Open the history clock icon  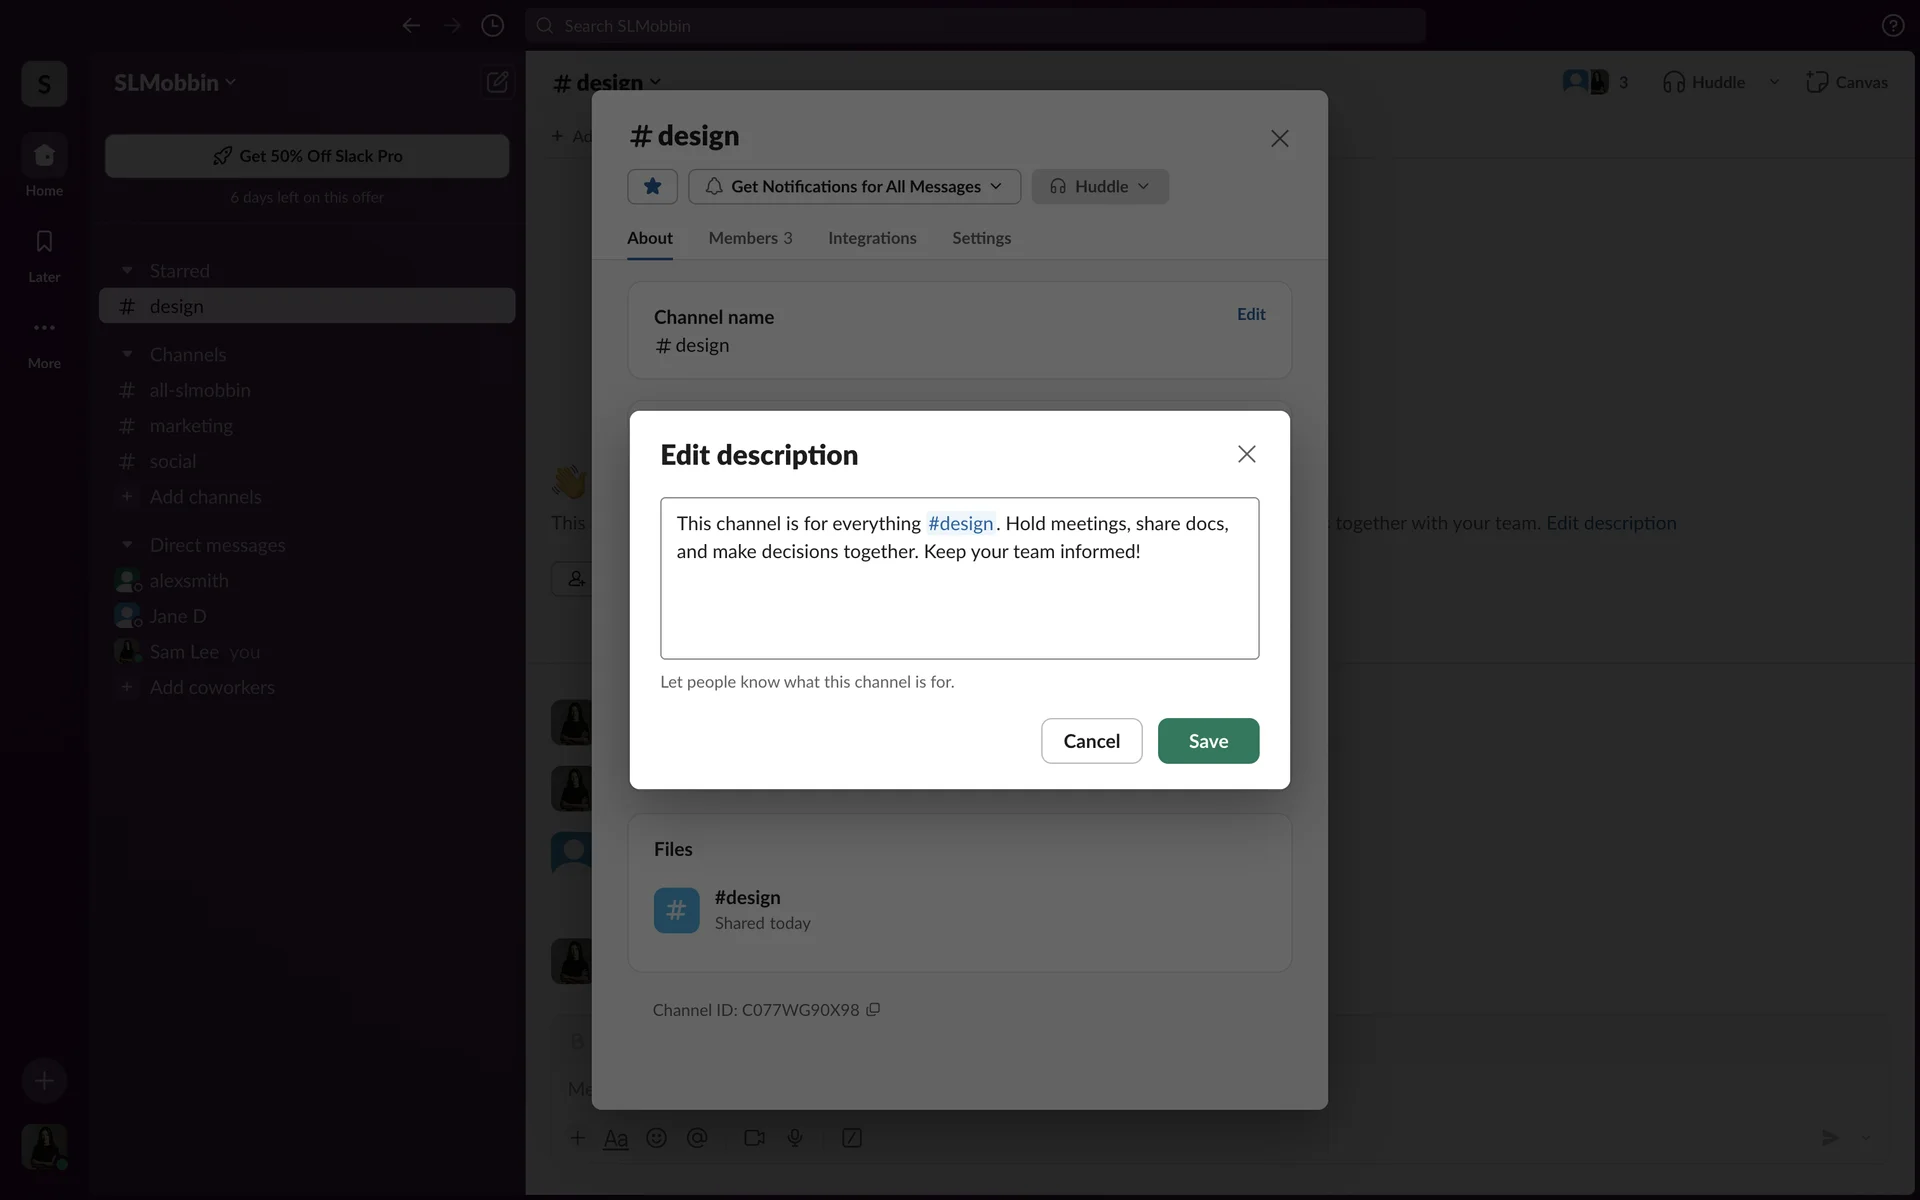(492, 26)
